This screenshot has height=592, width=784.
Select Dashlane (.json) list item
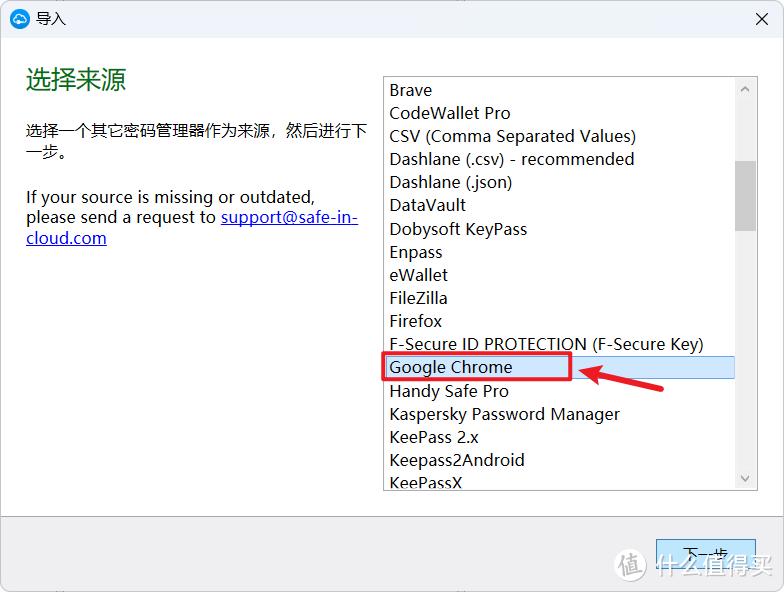pyautogui.click(x=450, y=182)
